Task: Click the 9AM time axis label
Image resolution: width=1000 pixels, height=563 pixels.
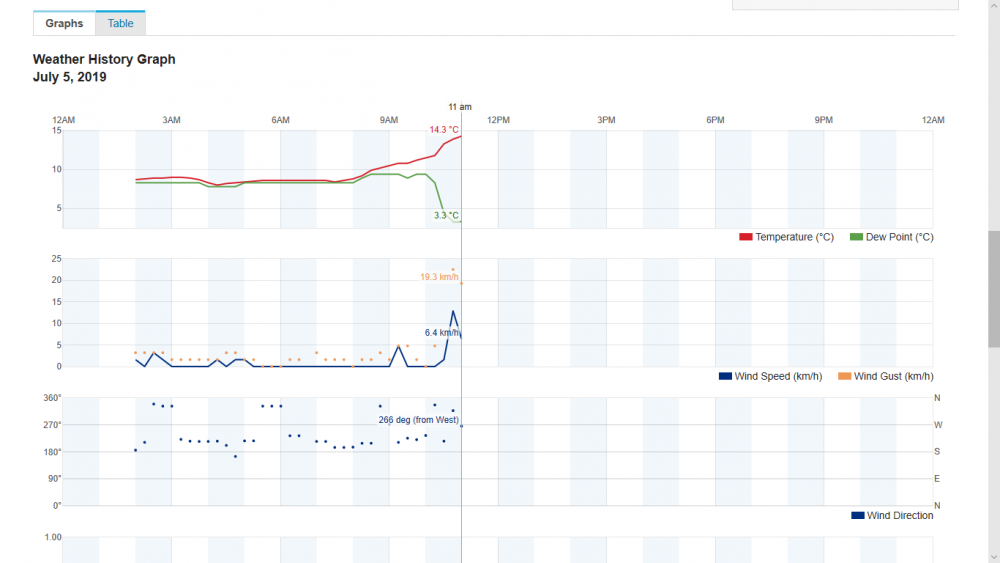Action: click(388, 120)
